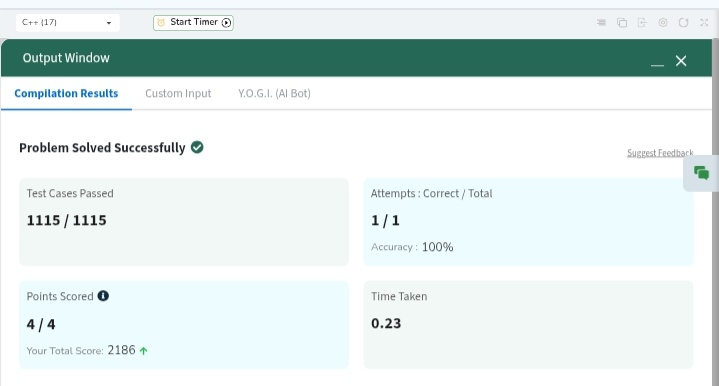719x386 pixels.
Task: Click the '1 / 1' attempts value
Action: coord(385,221)
